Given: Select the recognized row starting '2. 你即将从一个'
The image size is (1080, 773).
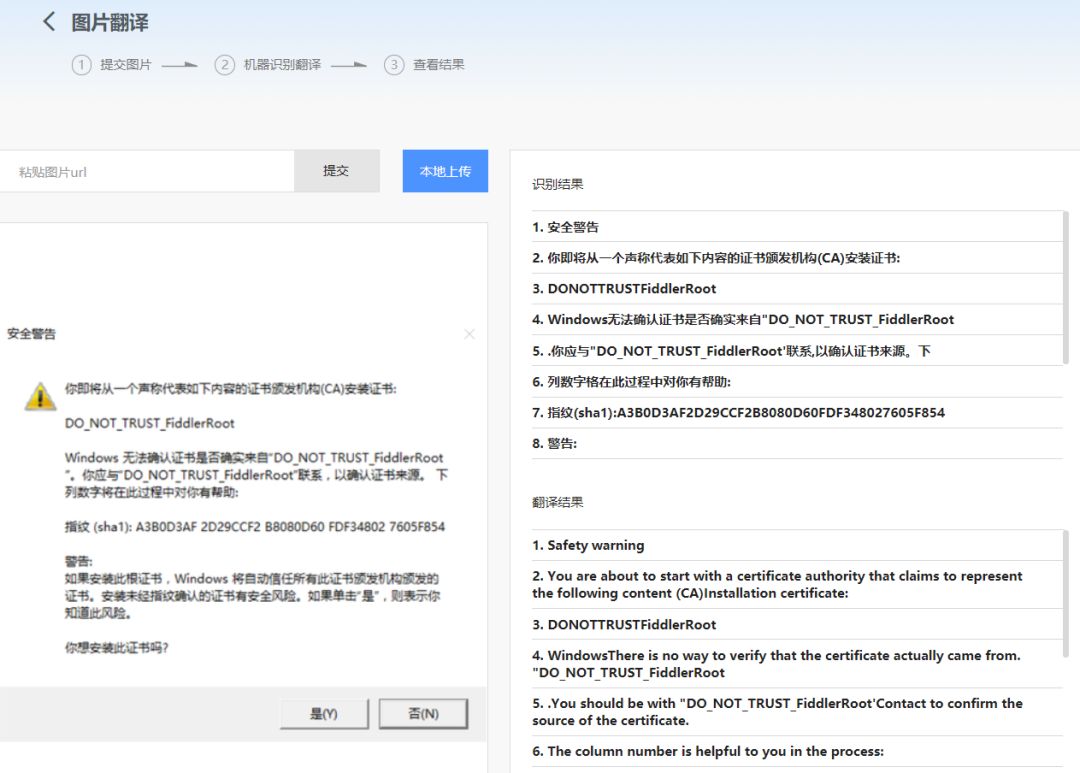Looking at the screenshot, I should point(797,258).
